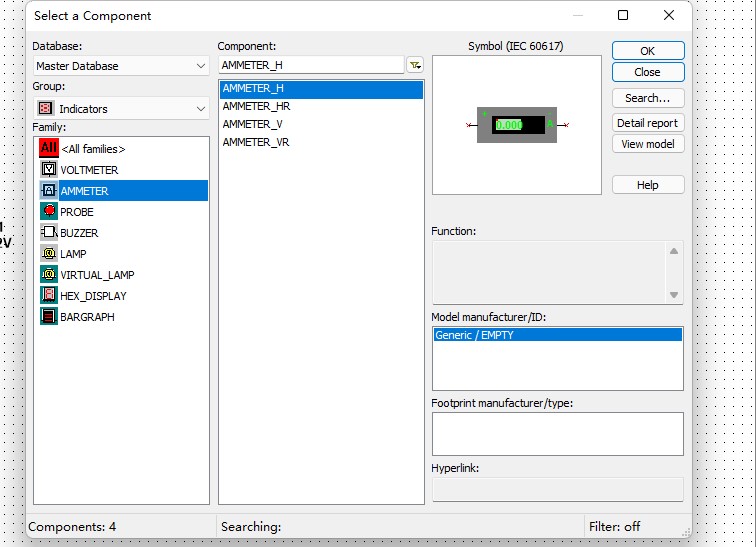Select the LAMP family

[73, 254]
